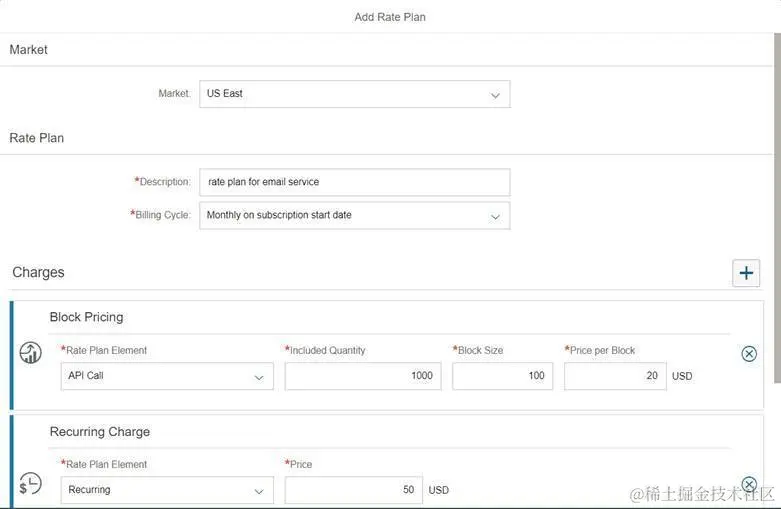Remove the Recurring Charge entry
781x509 pixels.
click(x=749, y=484)
